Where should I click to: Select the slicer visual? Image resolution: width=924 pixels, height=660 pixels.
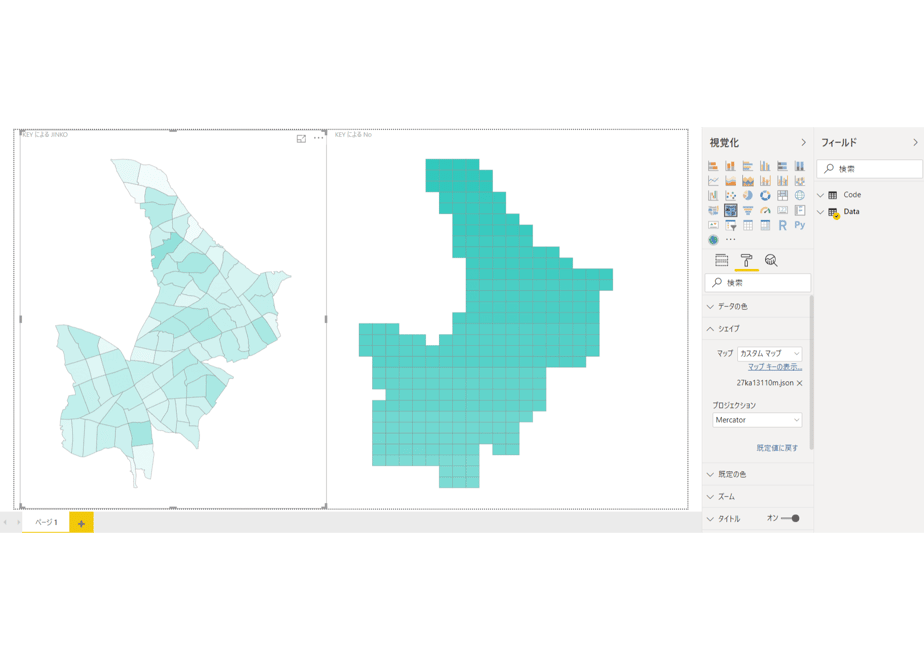coord(730,225)
